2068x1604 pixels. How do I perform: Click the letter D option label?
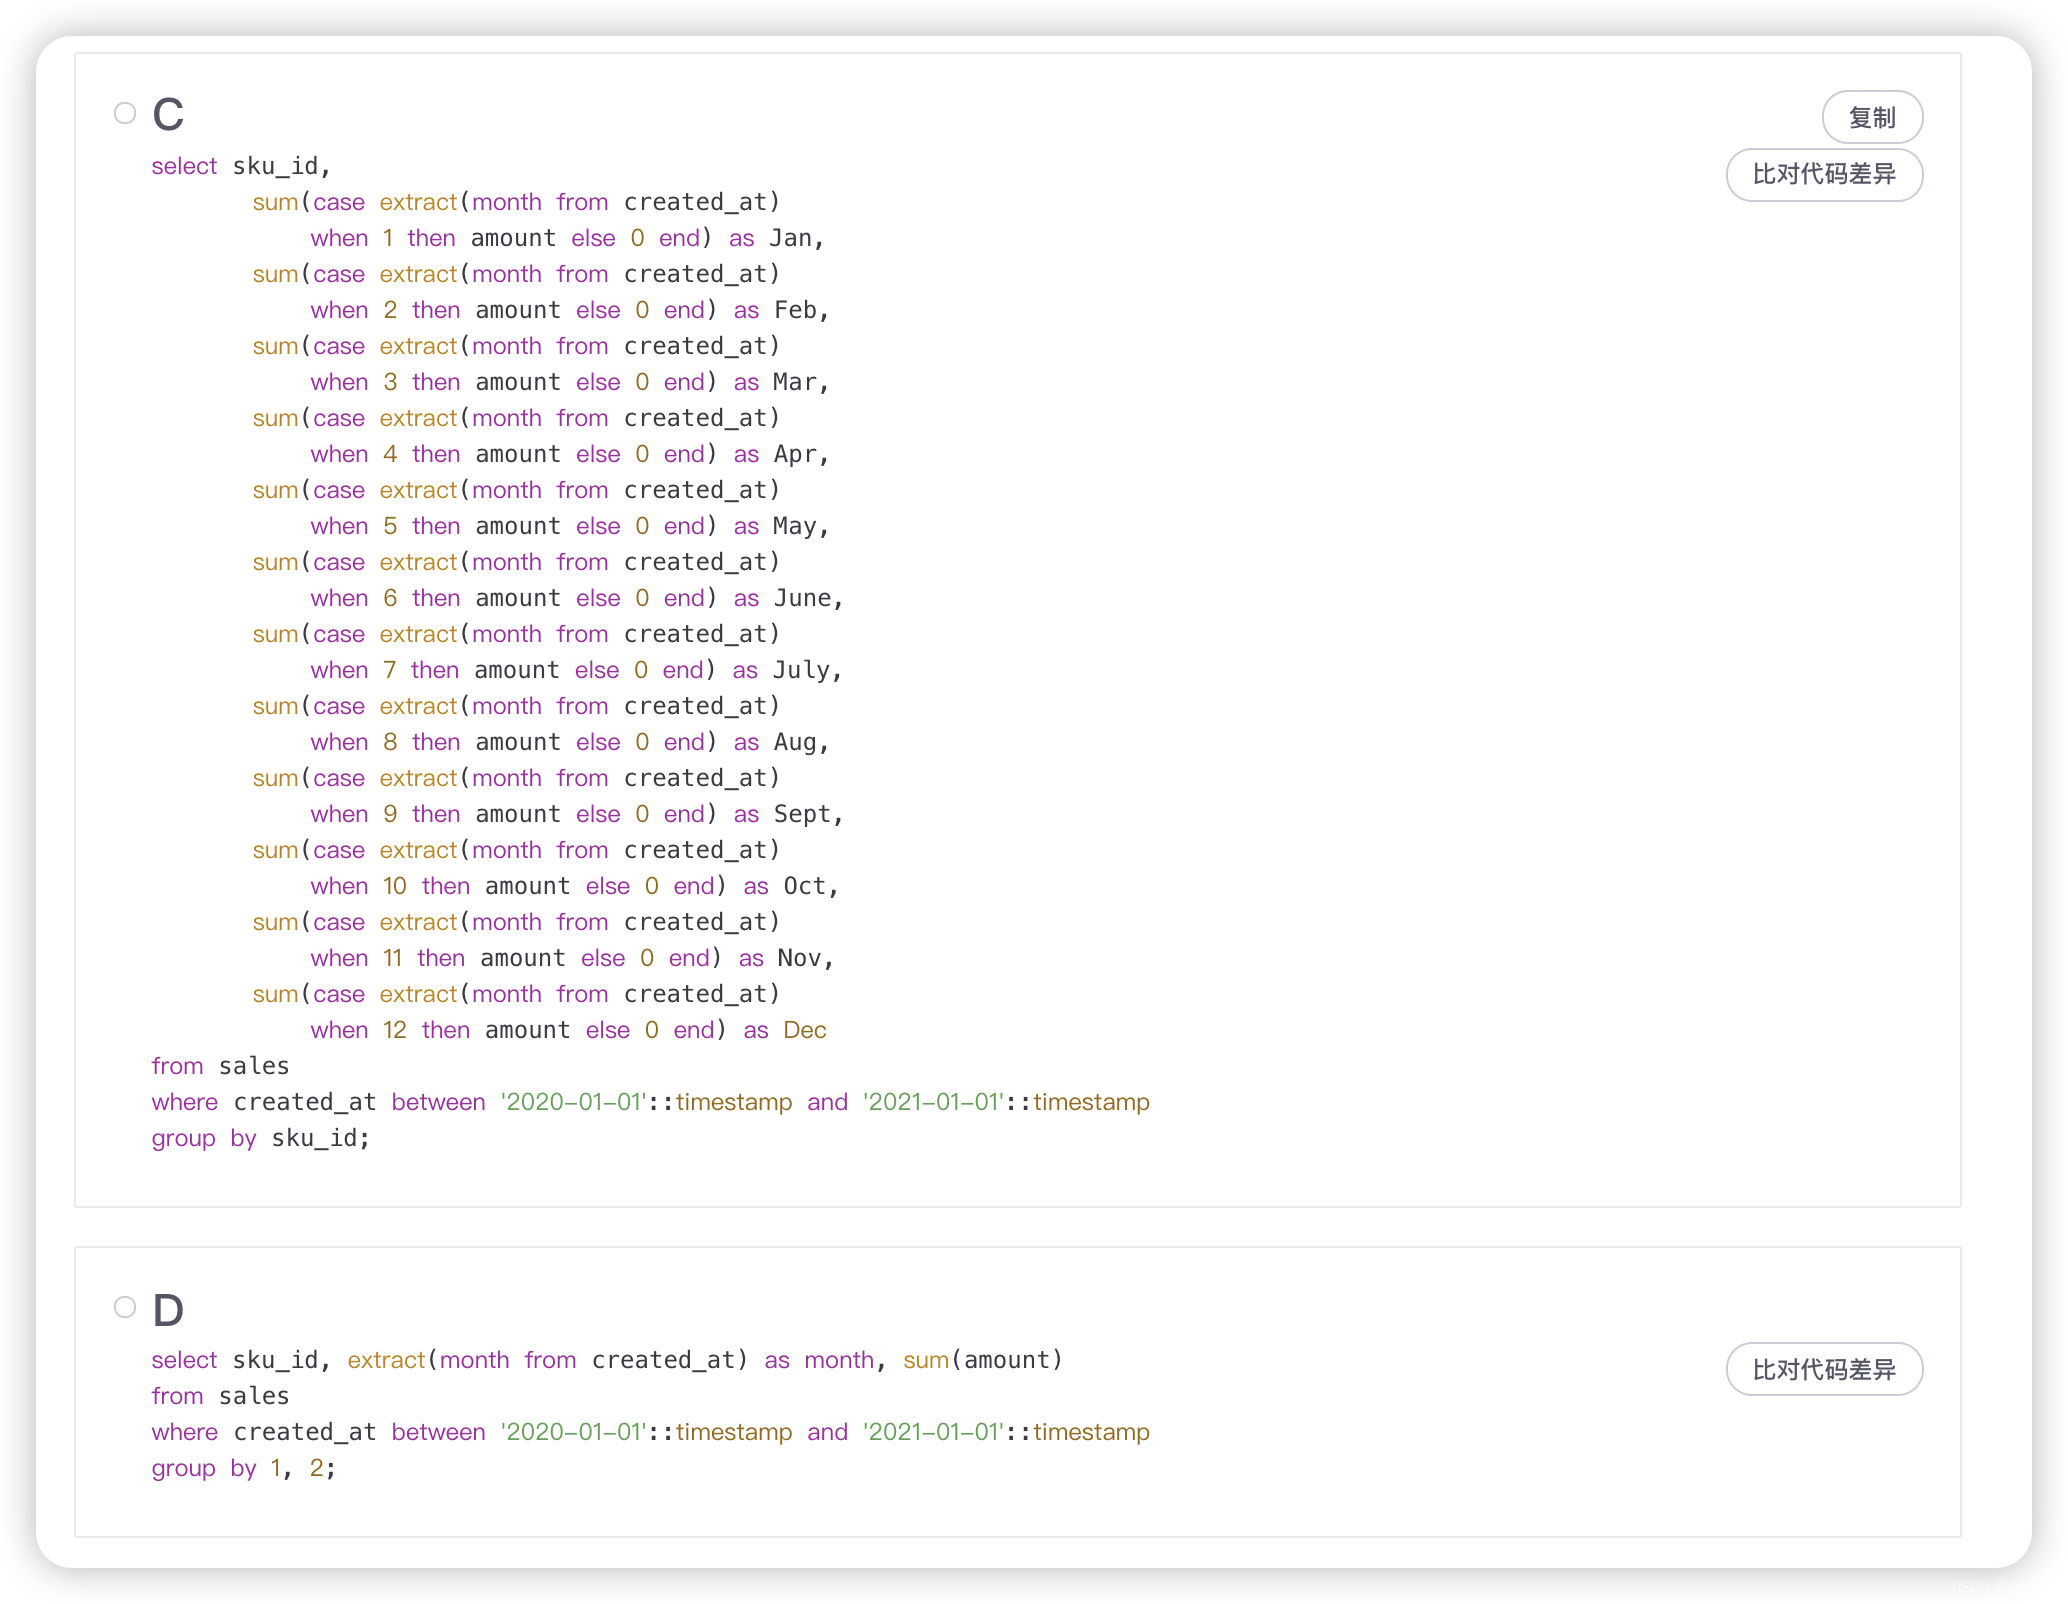168,1310
